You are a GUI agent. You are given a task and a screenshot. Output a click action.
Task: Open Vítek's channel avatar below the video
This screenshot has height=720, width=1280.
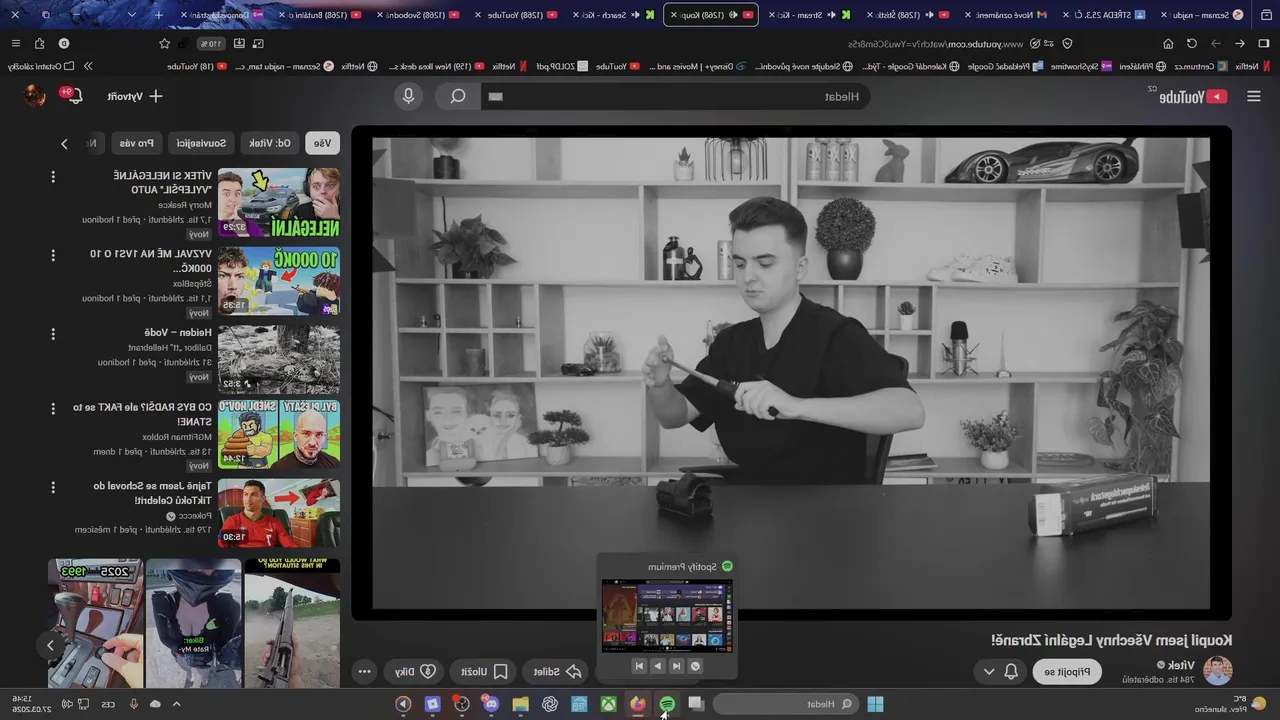coord(1217,670)
